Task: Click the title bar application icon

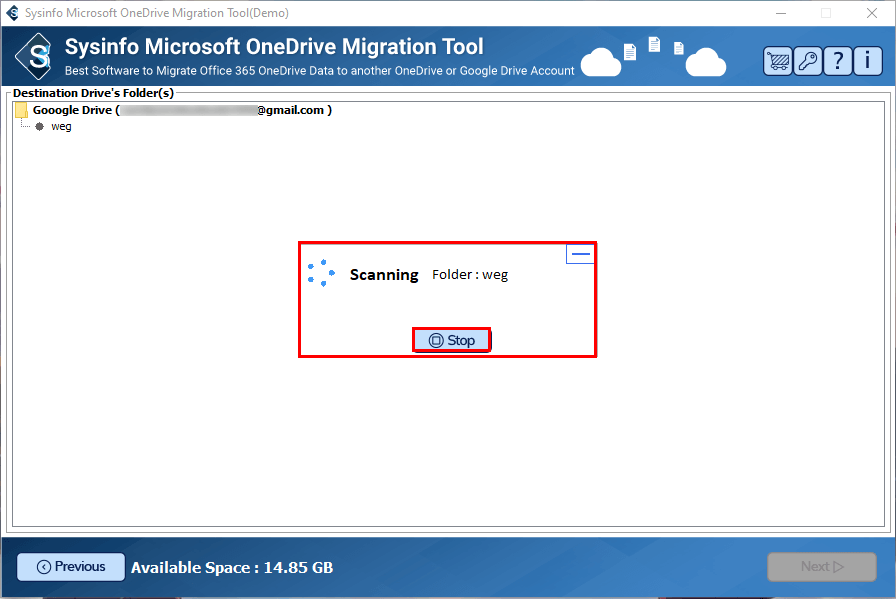Action: tap(13, 13)
